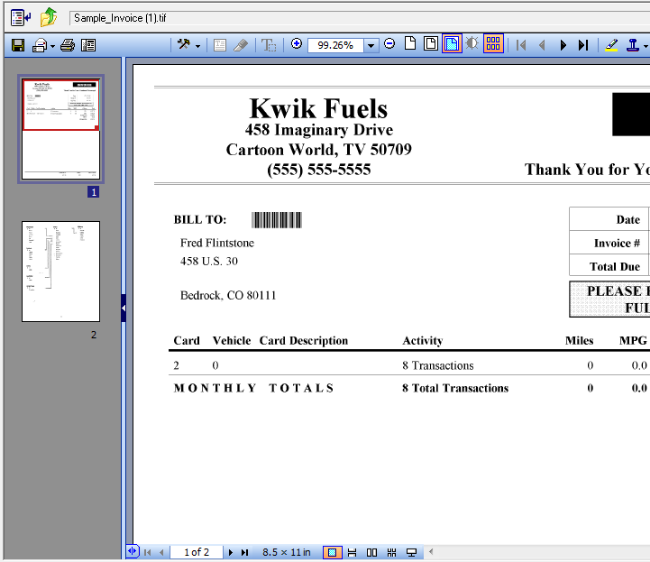
Task: Click the '8 Transactions' activity cell
Action: [438, 366]
